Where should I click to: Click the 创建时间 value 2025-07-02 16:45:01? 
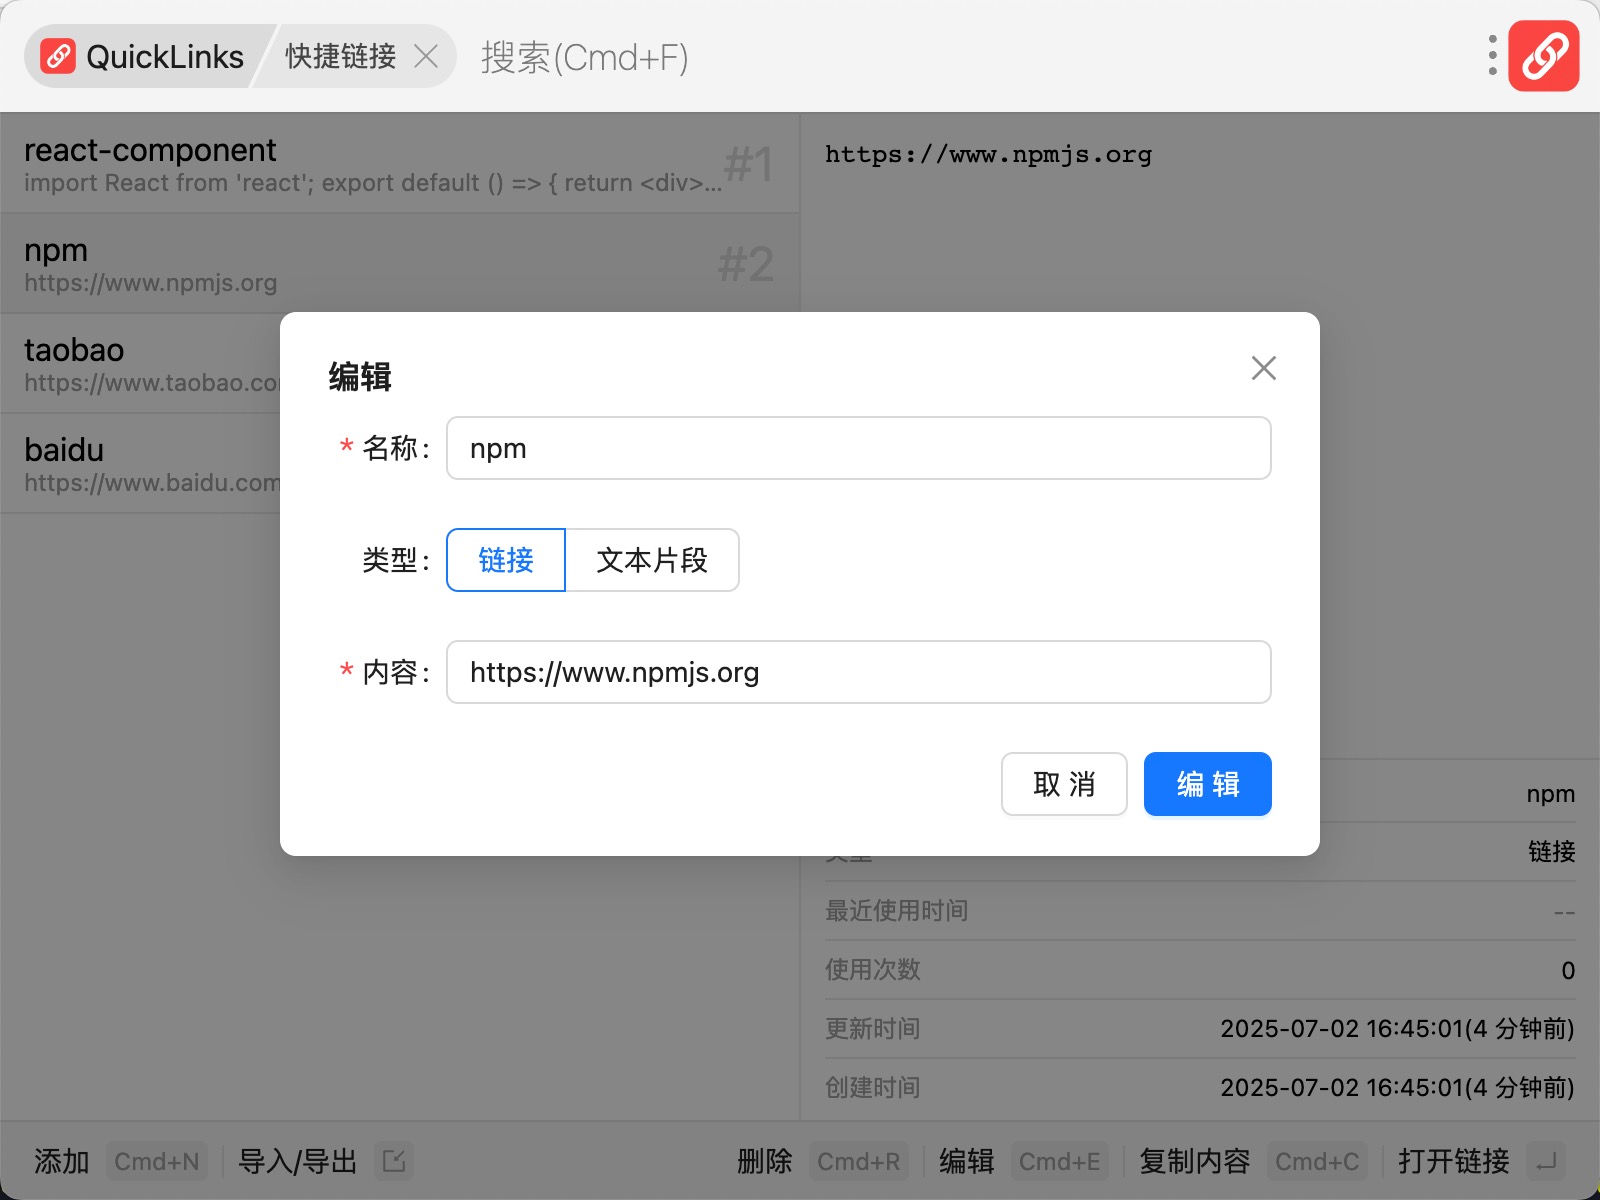pyautogui.click(x=1397, y=1088)
